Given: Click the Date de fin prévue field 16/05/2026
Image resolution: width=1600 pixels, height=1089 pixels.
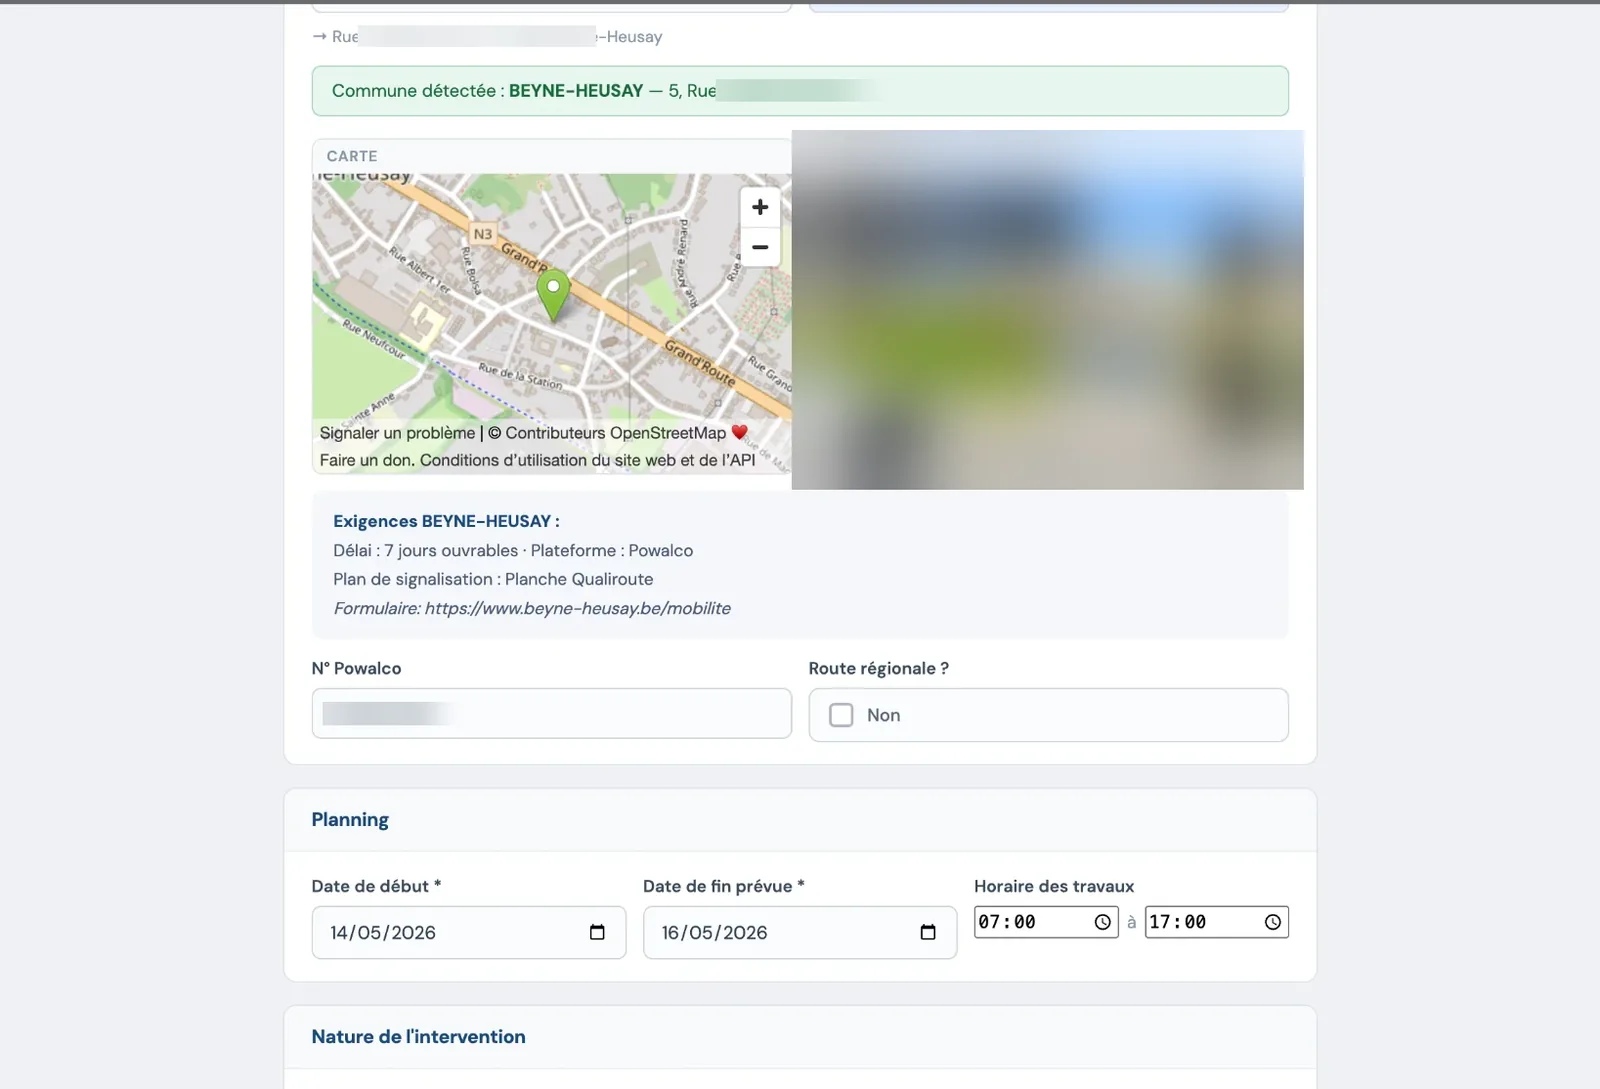Looking at the screenshot, I should [800, 932].
